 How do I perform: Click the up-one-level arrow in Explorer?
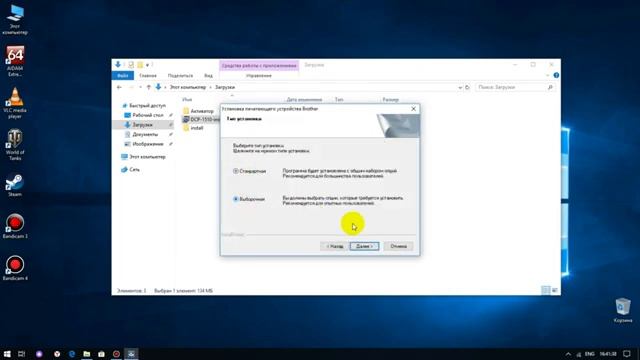pos(149,87)
